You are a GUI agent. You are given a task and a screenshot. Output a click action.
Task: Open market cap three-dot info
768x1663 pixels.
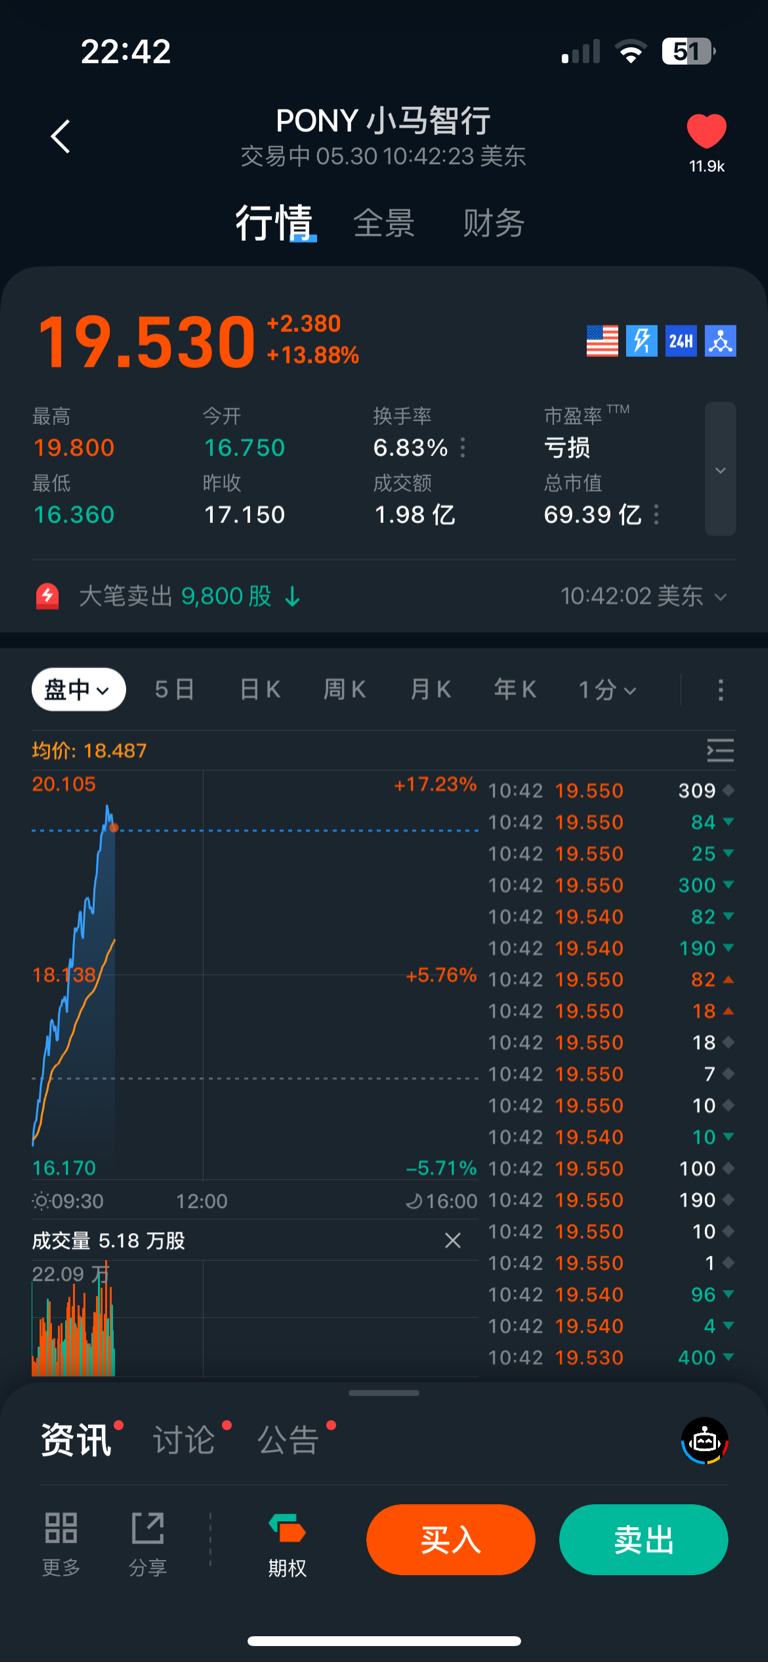point(656,515)
